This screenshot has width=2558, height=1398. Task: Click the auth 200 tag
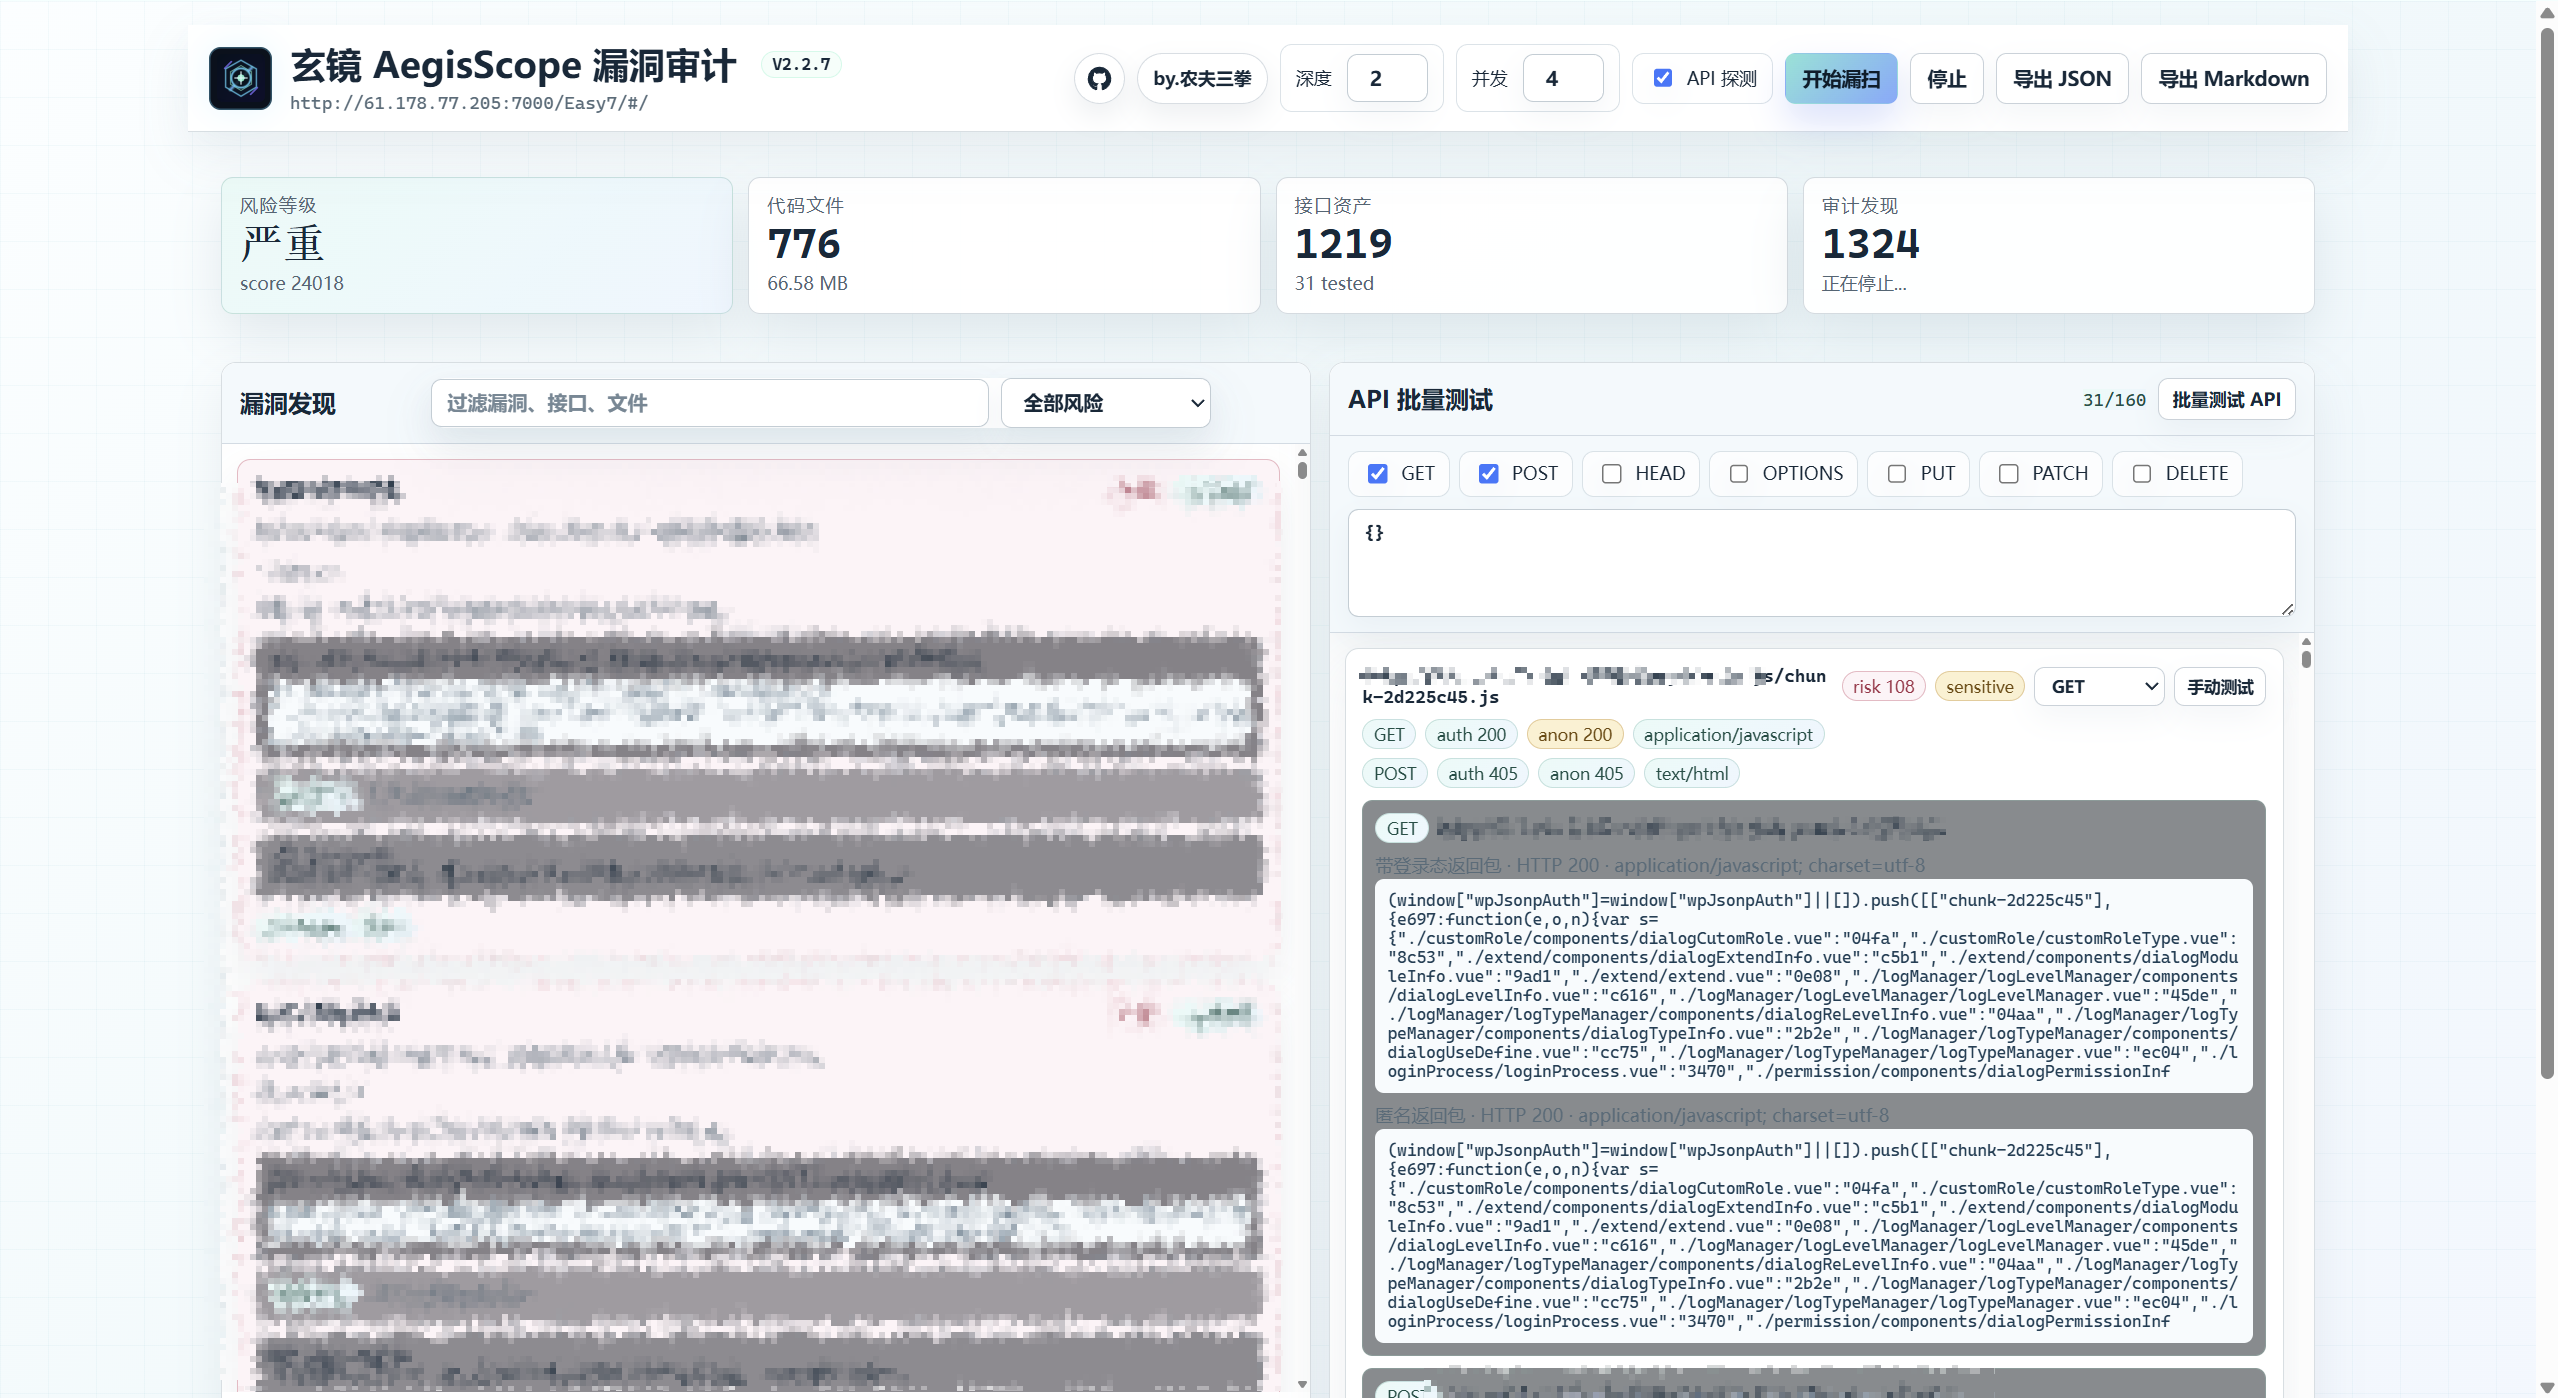(1470, 735)
